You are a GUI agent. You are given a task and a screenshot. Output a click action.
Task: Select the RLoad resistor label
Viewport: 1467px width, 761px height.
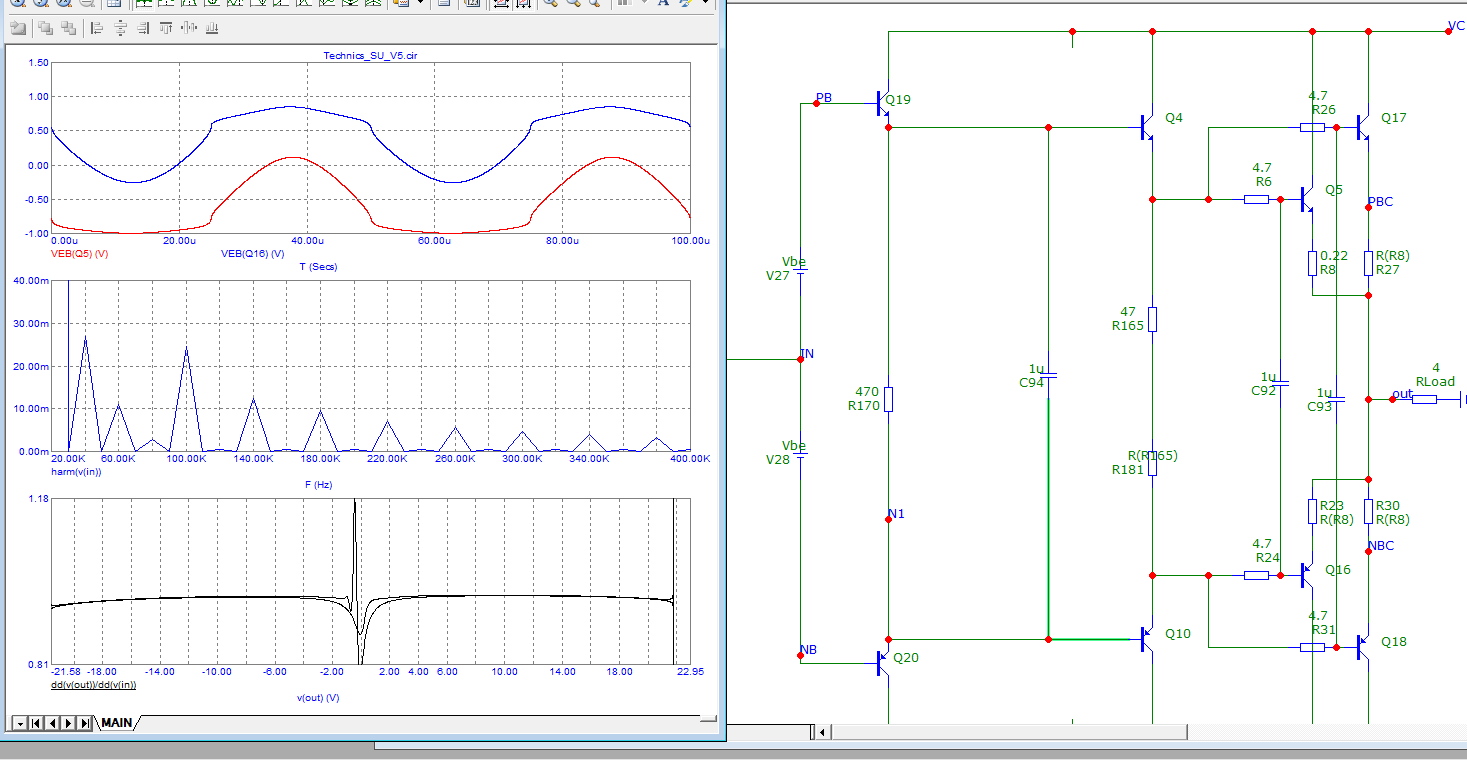pos(1436,382)
